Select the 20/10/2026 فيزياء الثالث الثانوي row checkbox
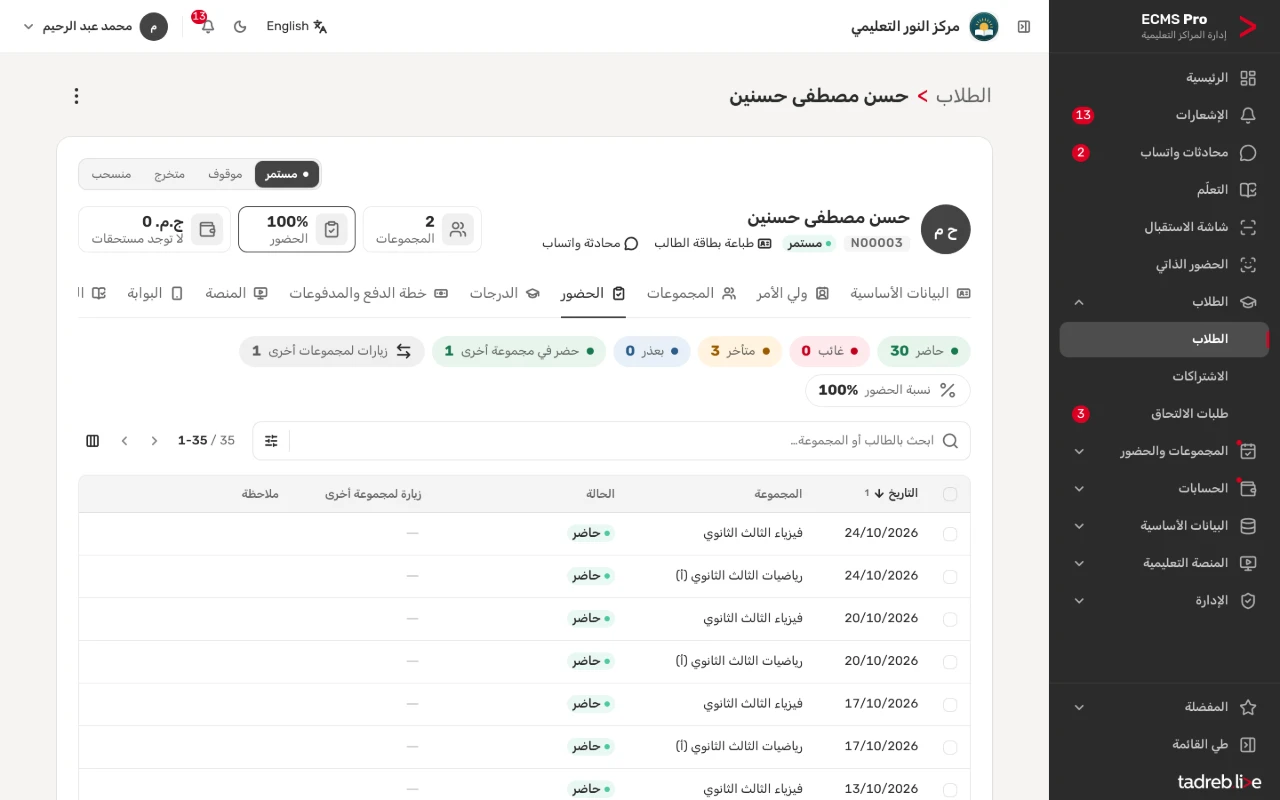This screenshot has width=1280, height=800. click(x=950, y=619)
